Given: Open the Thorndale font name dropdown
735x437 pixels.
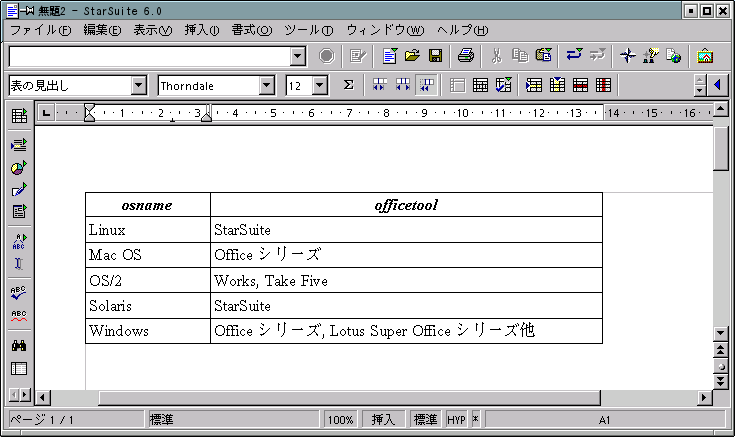Looking at the screenshot, I should click(x=266, y=86).
